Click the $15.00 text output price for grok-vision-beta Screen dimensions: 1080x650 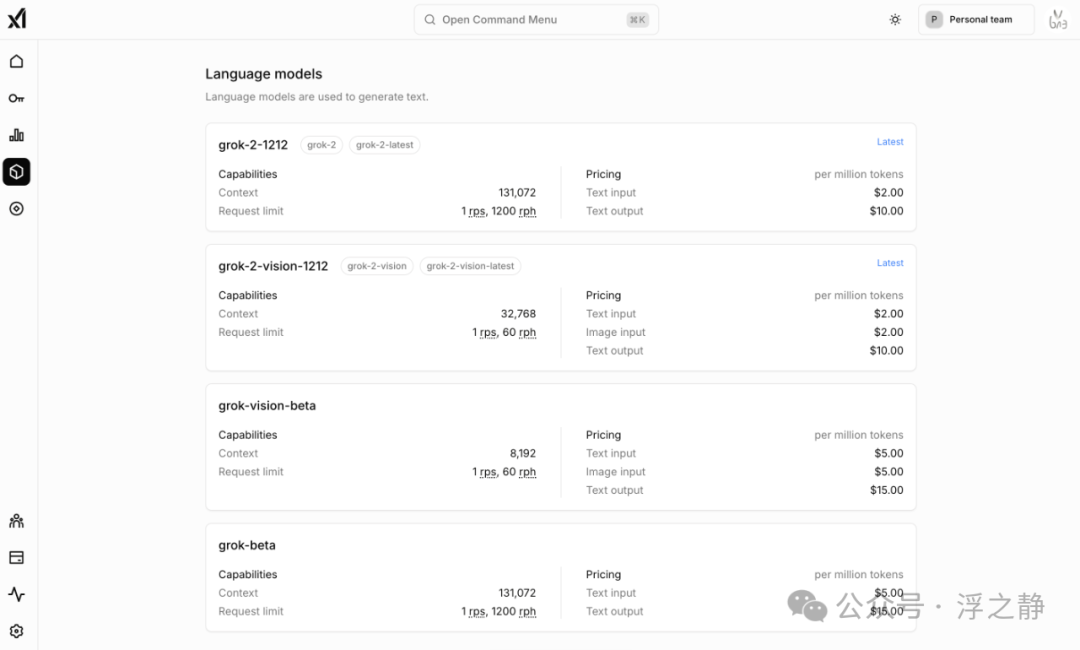pyautogui.click(x=886, y=490)
